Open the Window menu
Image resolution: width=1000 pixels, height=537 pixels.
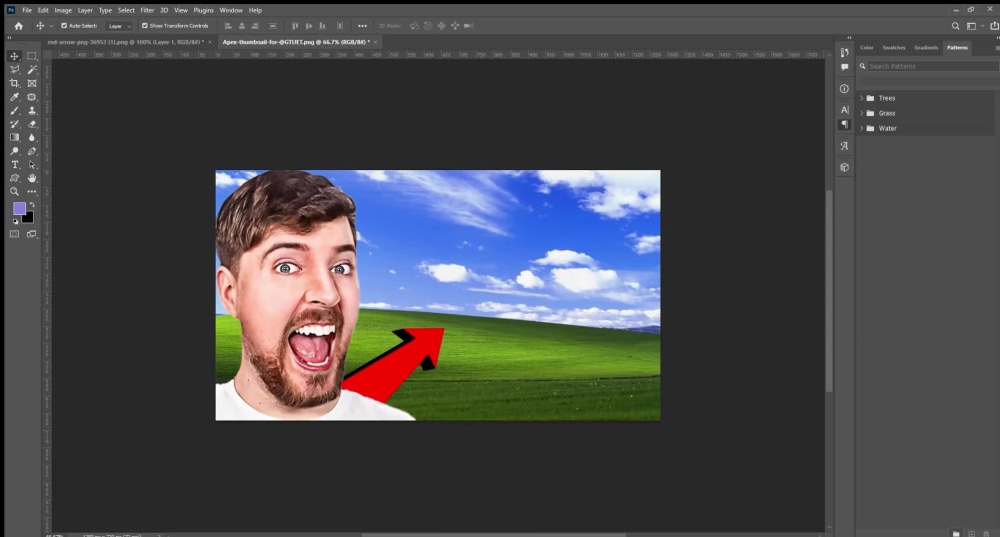[231, 10]
